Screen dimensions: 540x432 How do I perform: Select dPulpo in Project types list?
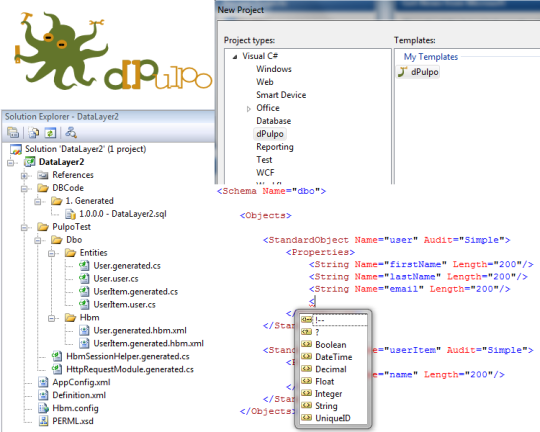click(270, 134)
